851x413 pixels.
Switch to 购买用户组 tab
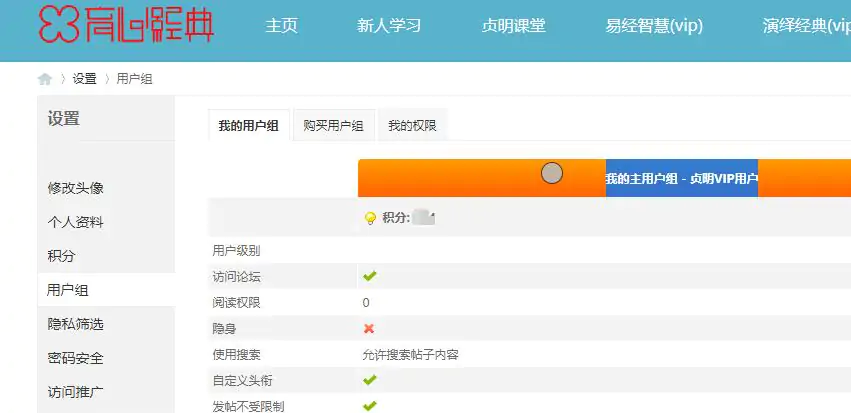coord(333,125)
